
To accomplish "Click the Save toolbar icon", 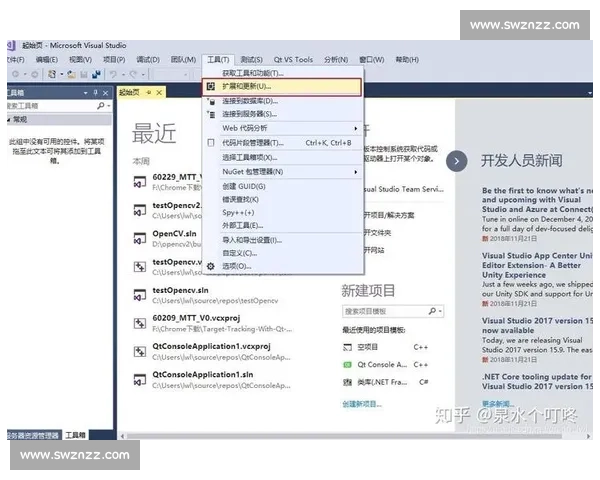I will click(x=84, y=74).
